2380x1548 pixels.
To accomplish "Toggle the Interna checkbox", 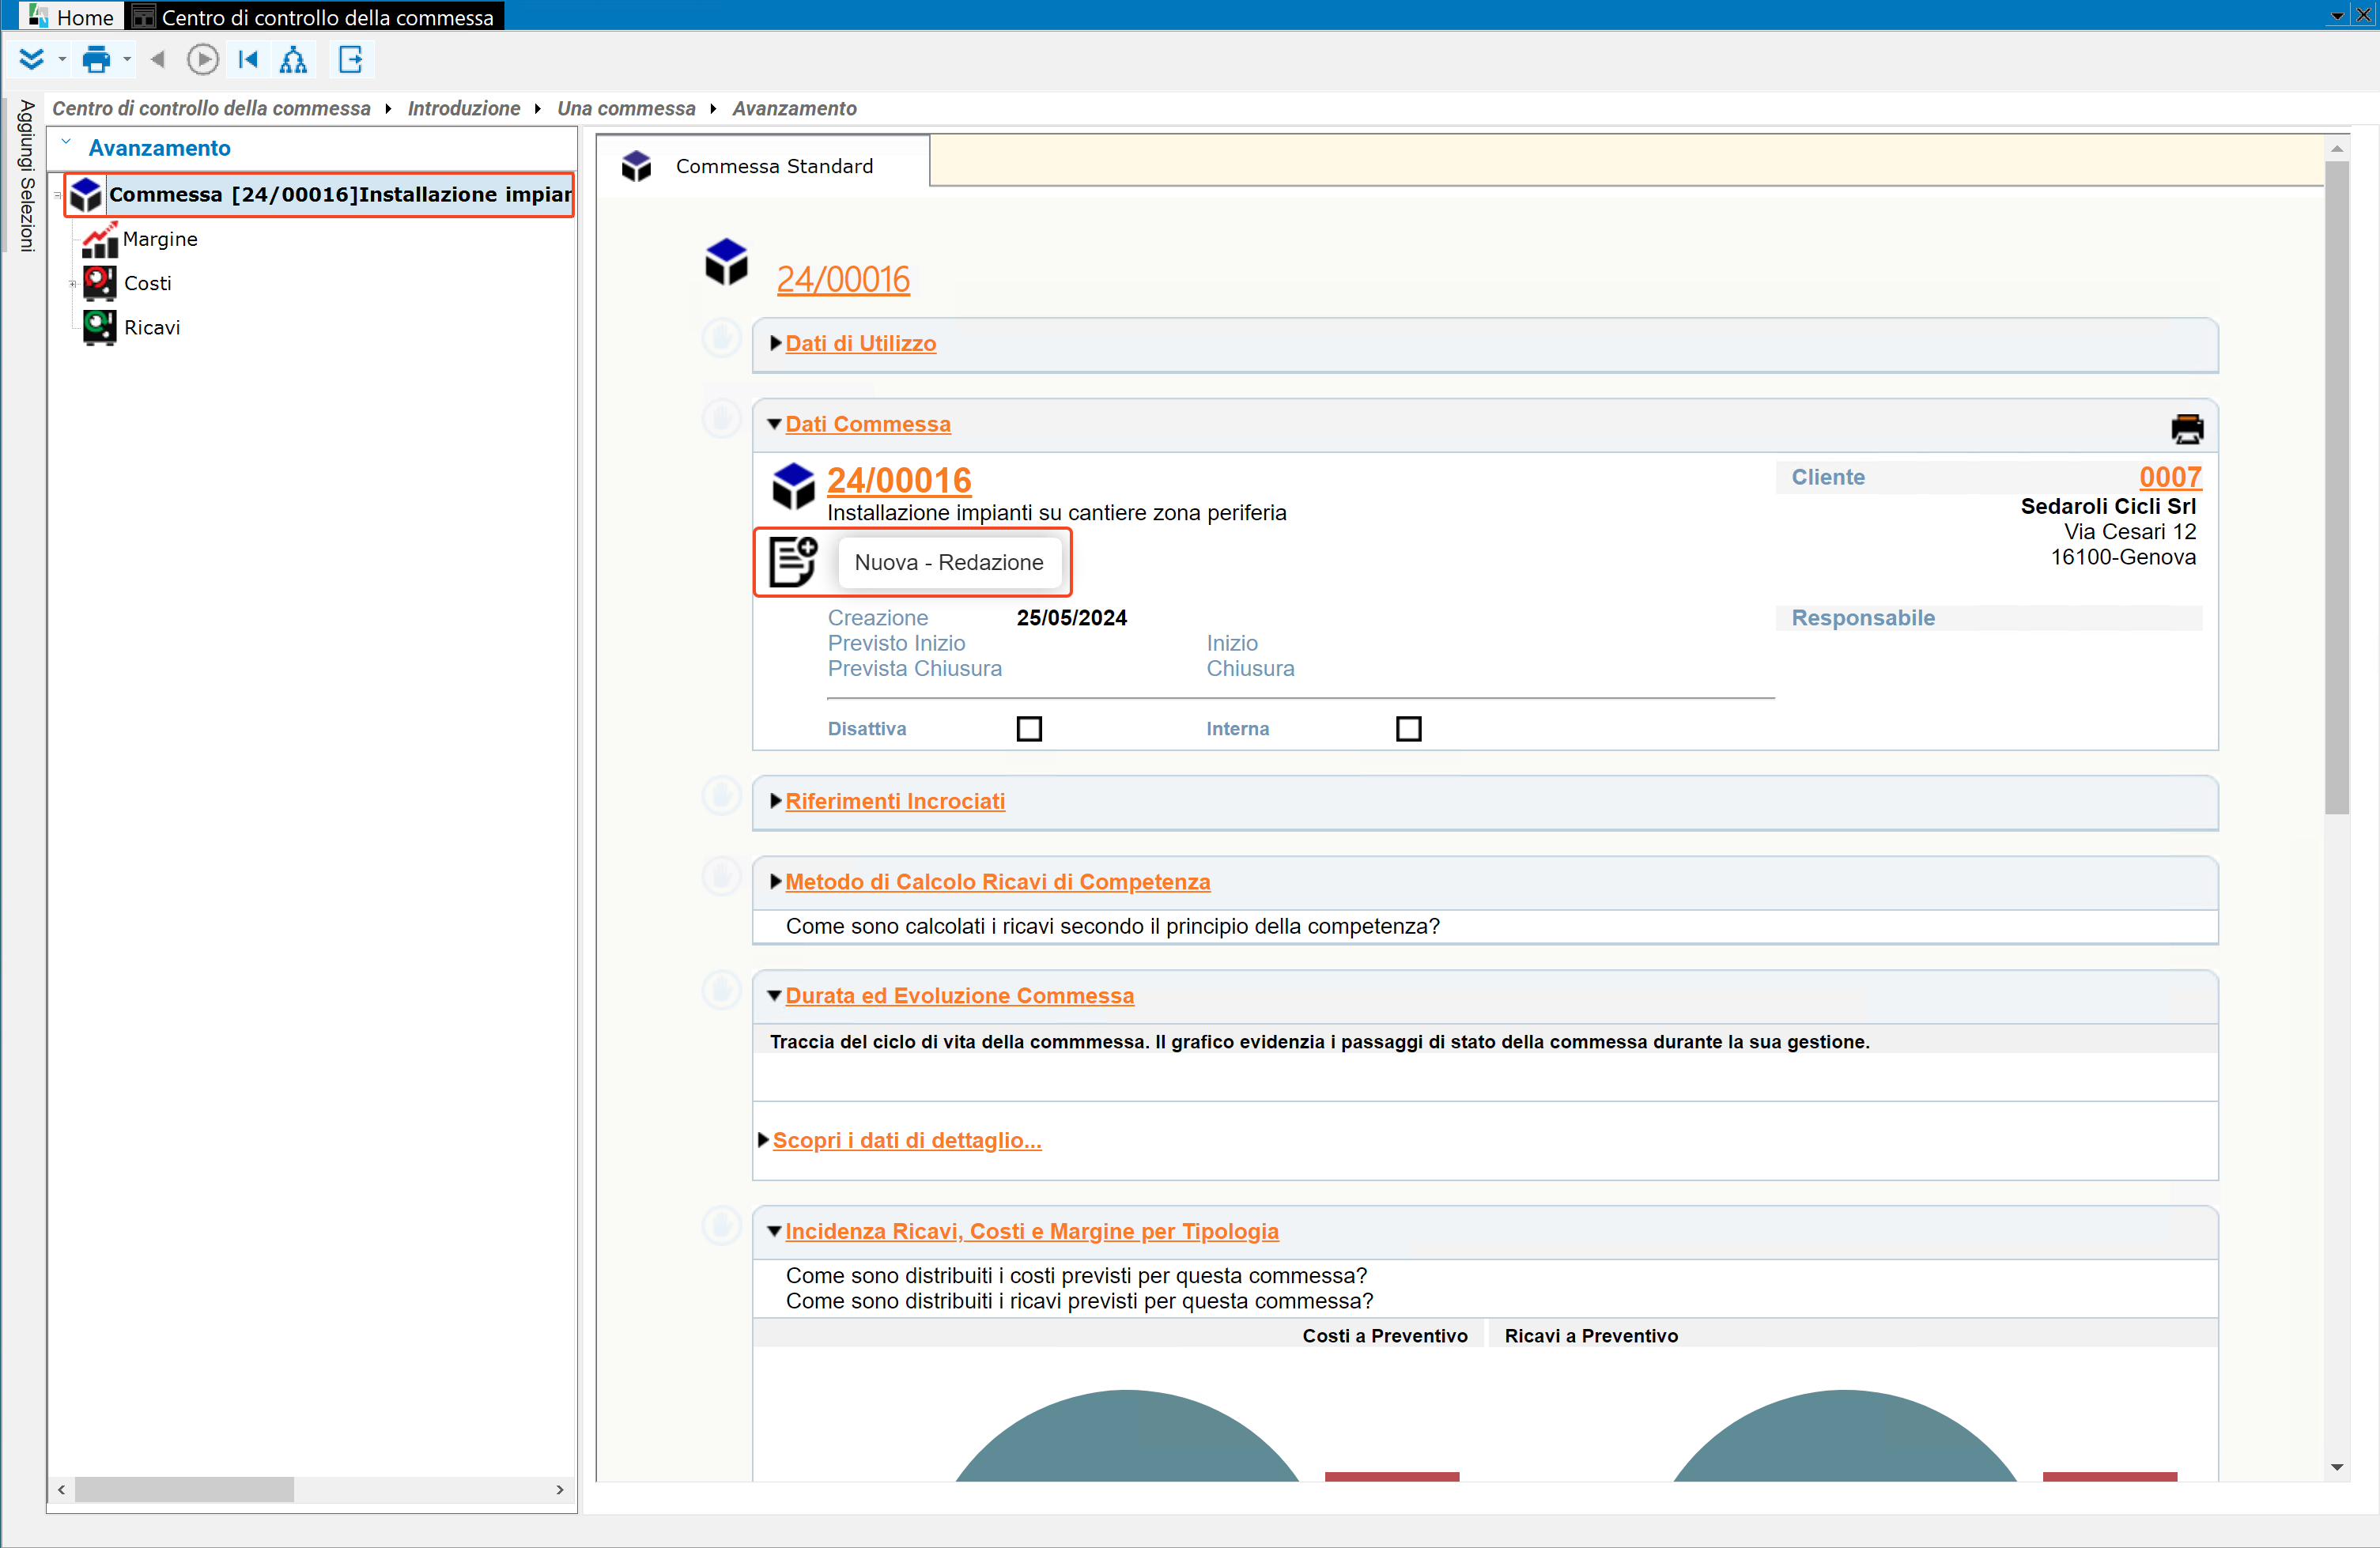I will (1409, 729).
